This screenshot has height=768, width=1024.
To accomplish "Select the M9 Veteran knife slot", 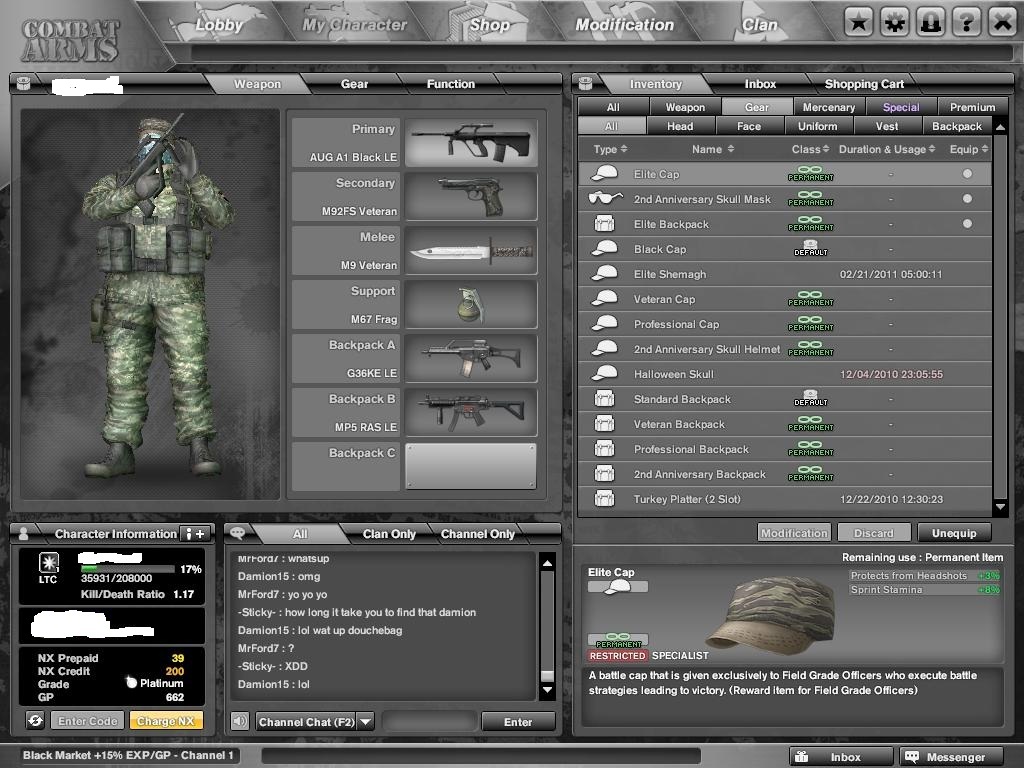I will tap(471, 251).
